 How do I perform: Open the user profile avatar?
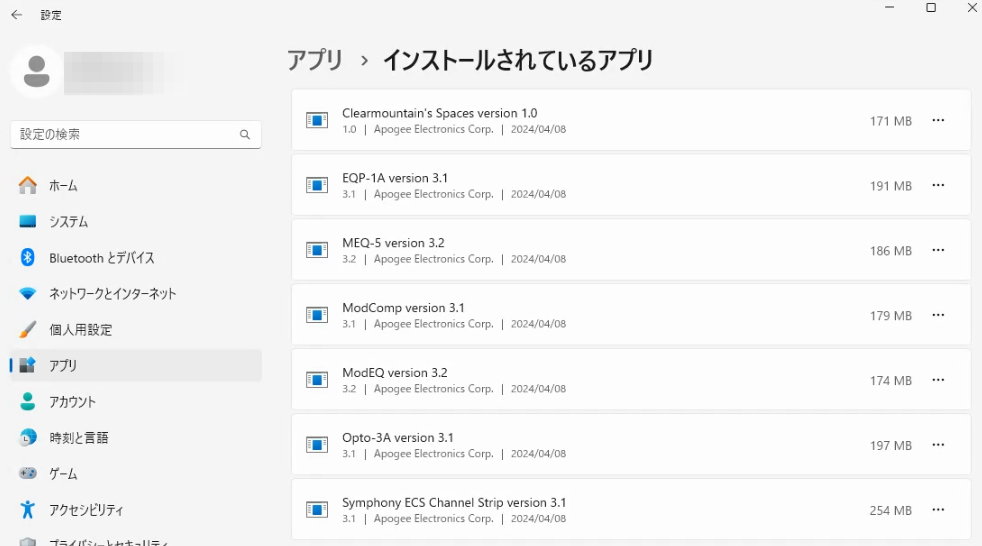pos(36,71)
